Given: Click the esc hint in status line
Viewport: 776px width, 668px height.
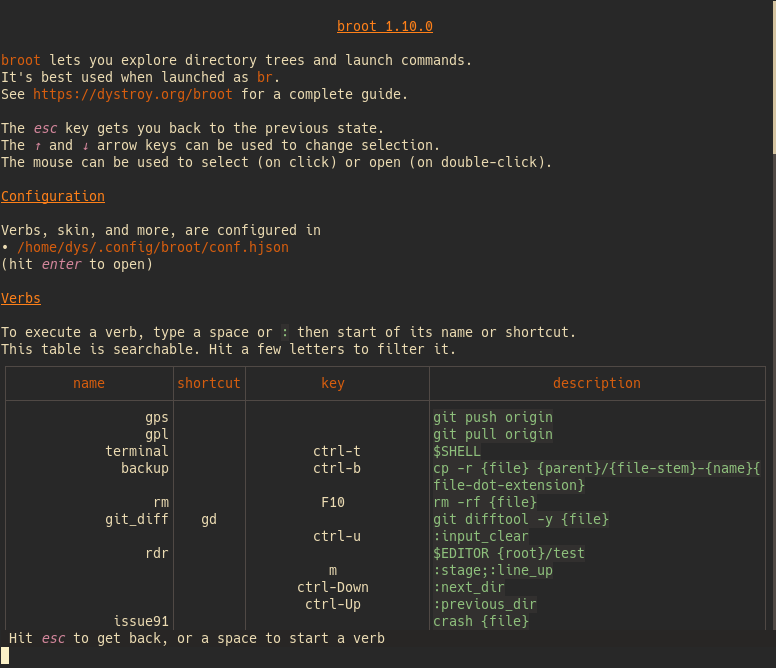Looking at the screenshot, I should point(53,638).
